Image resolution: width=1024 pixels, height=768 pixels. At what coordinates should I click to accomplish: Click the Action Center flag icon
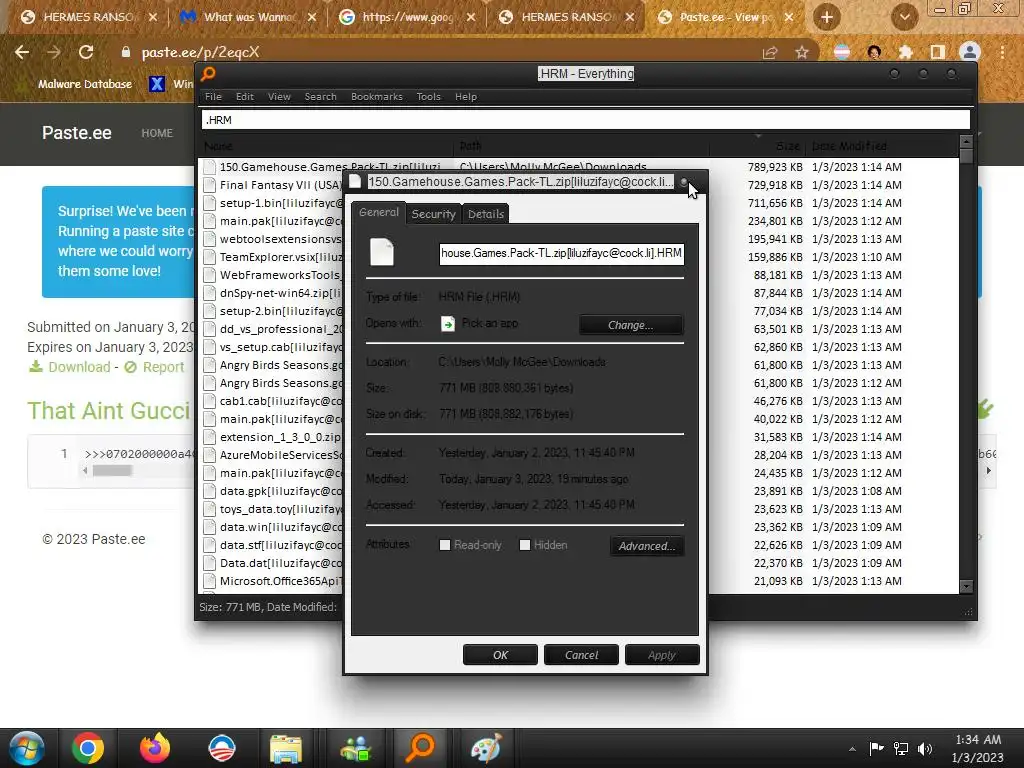coord(876,748)
